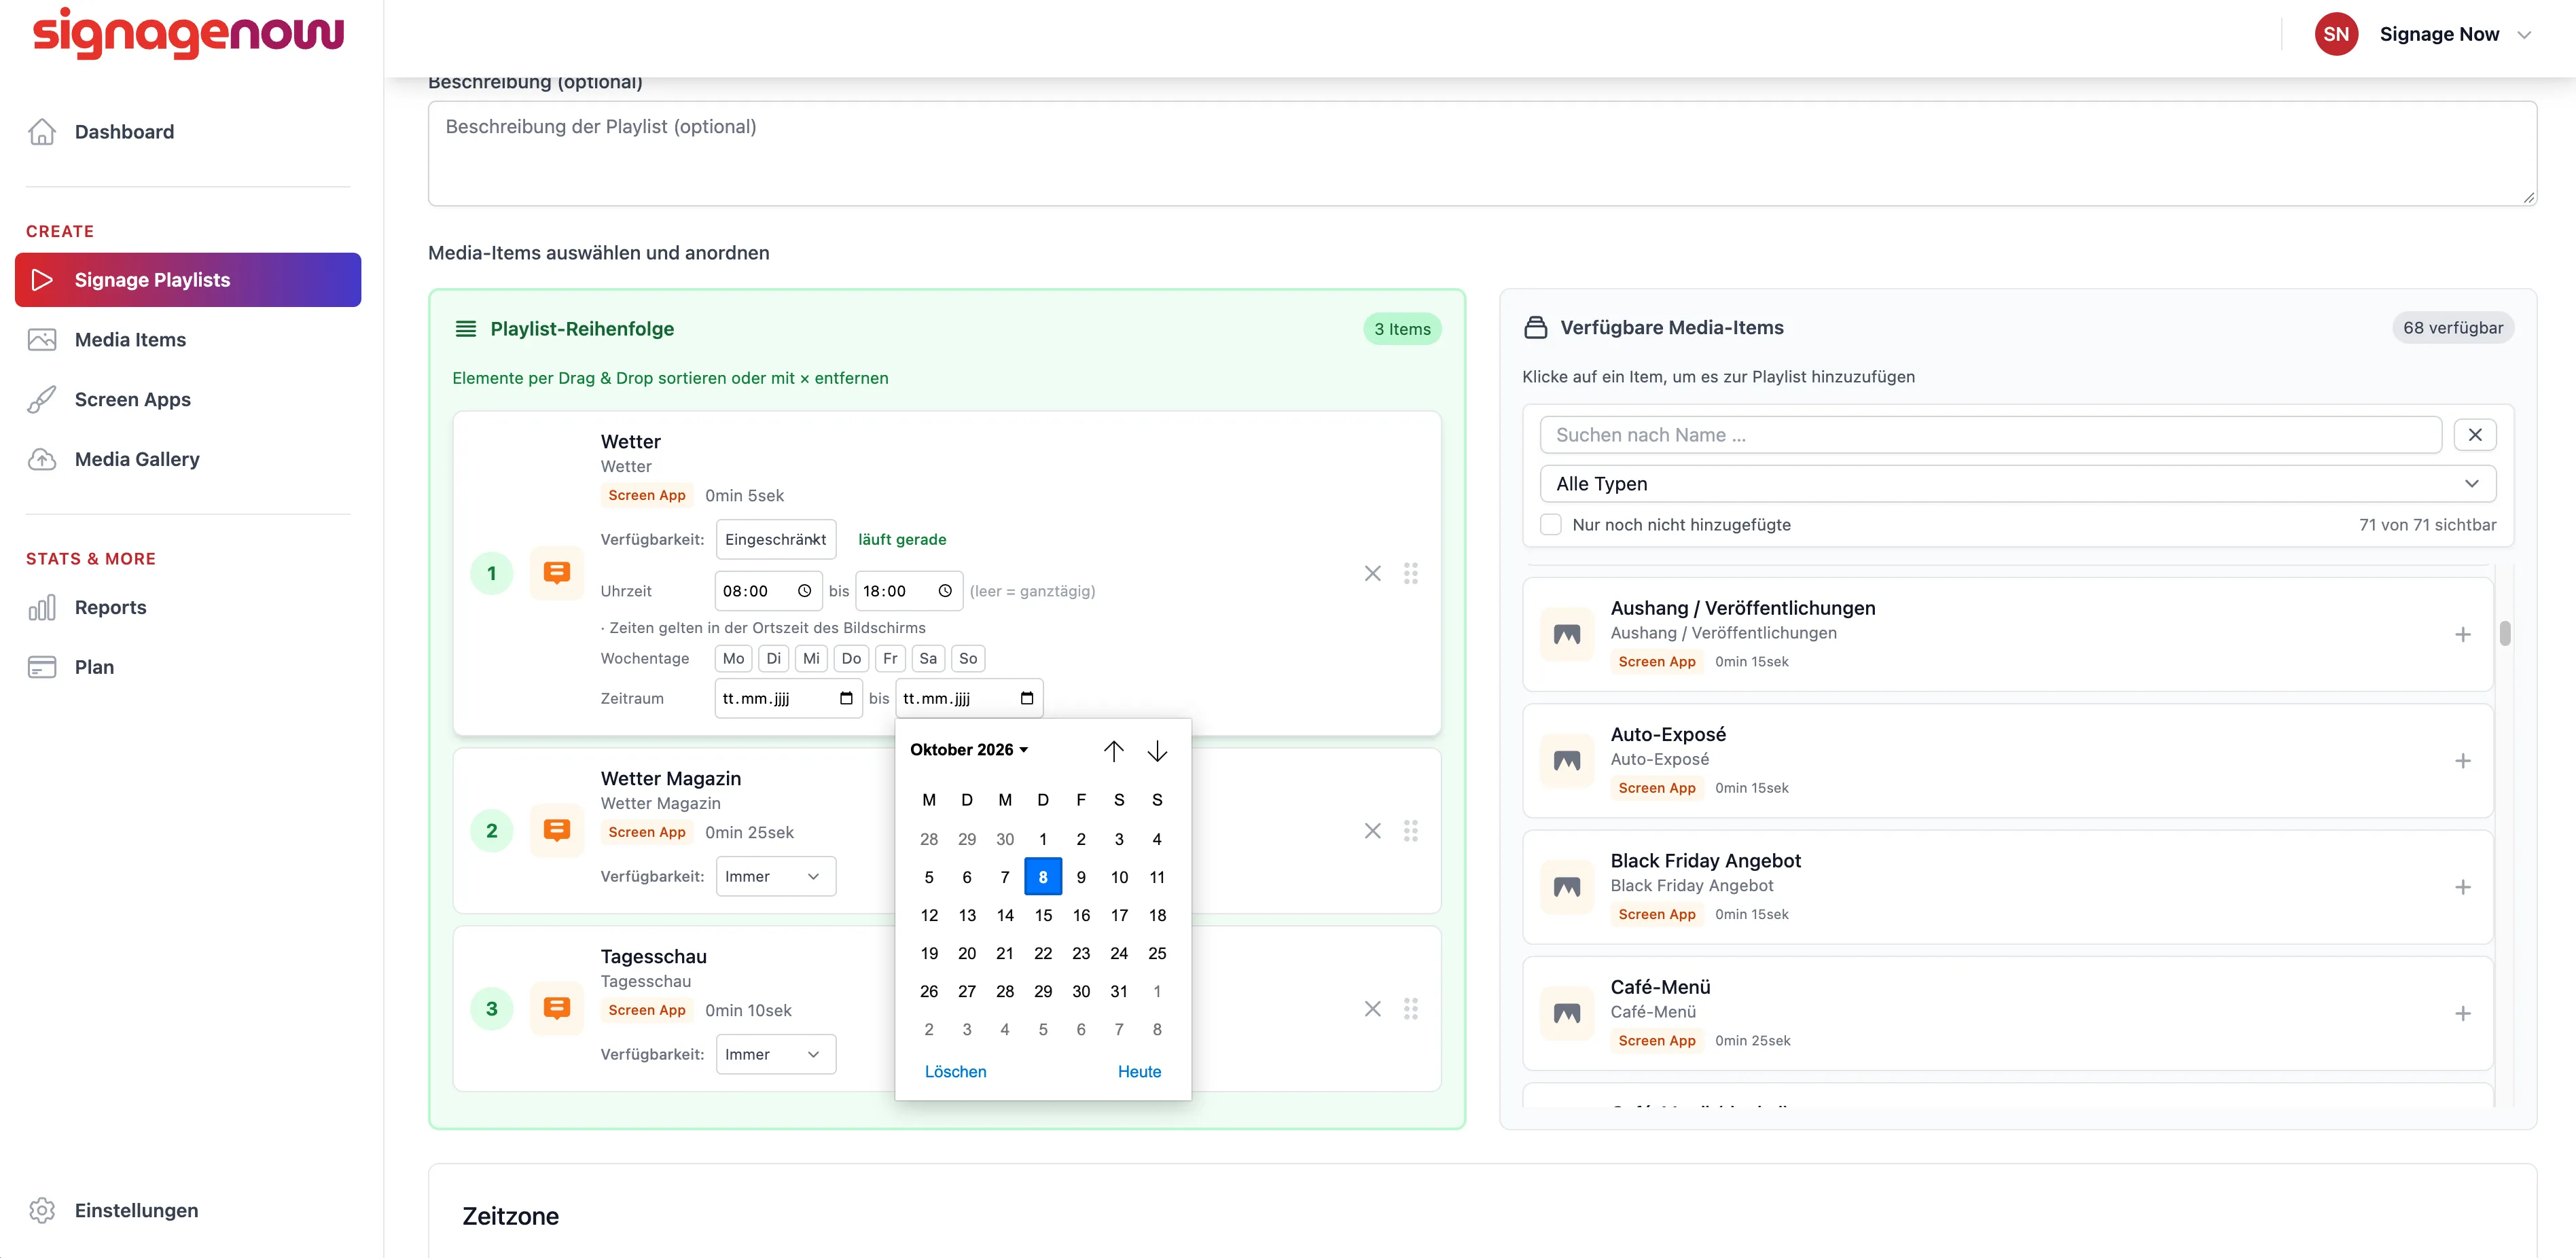This screenshot has width=2576, height=1258.
Task: Toggle the Sa weekday button
Action: [x=927, y=658]
